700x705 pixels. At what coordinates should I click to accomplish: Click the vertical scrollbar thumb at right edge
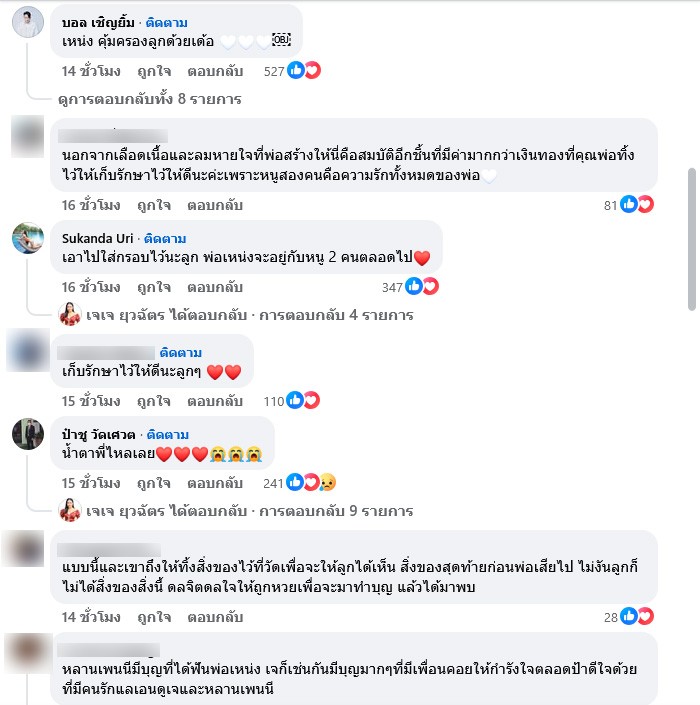[692, 239]
